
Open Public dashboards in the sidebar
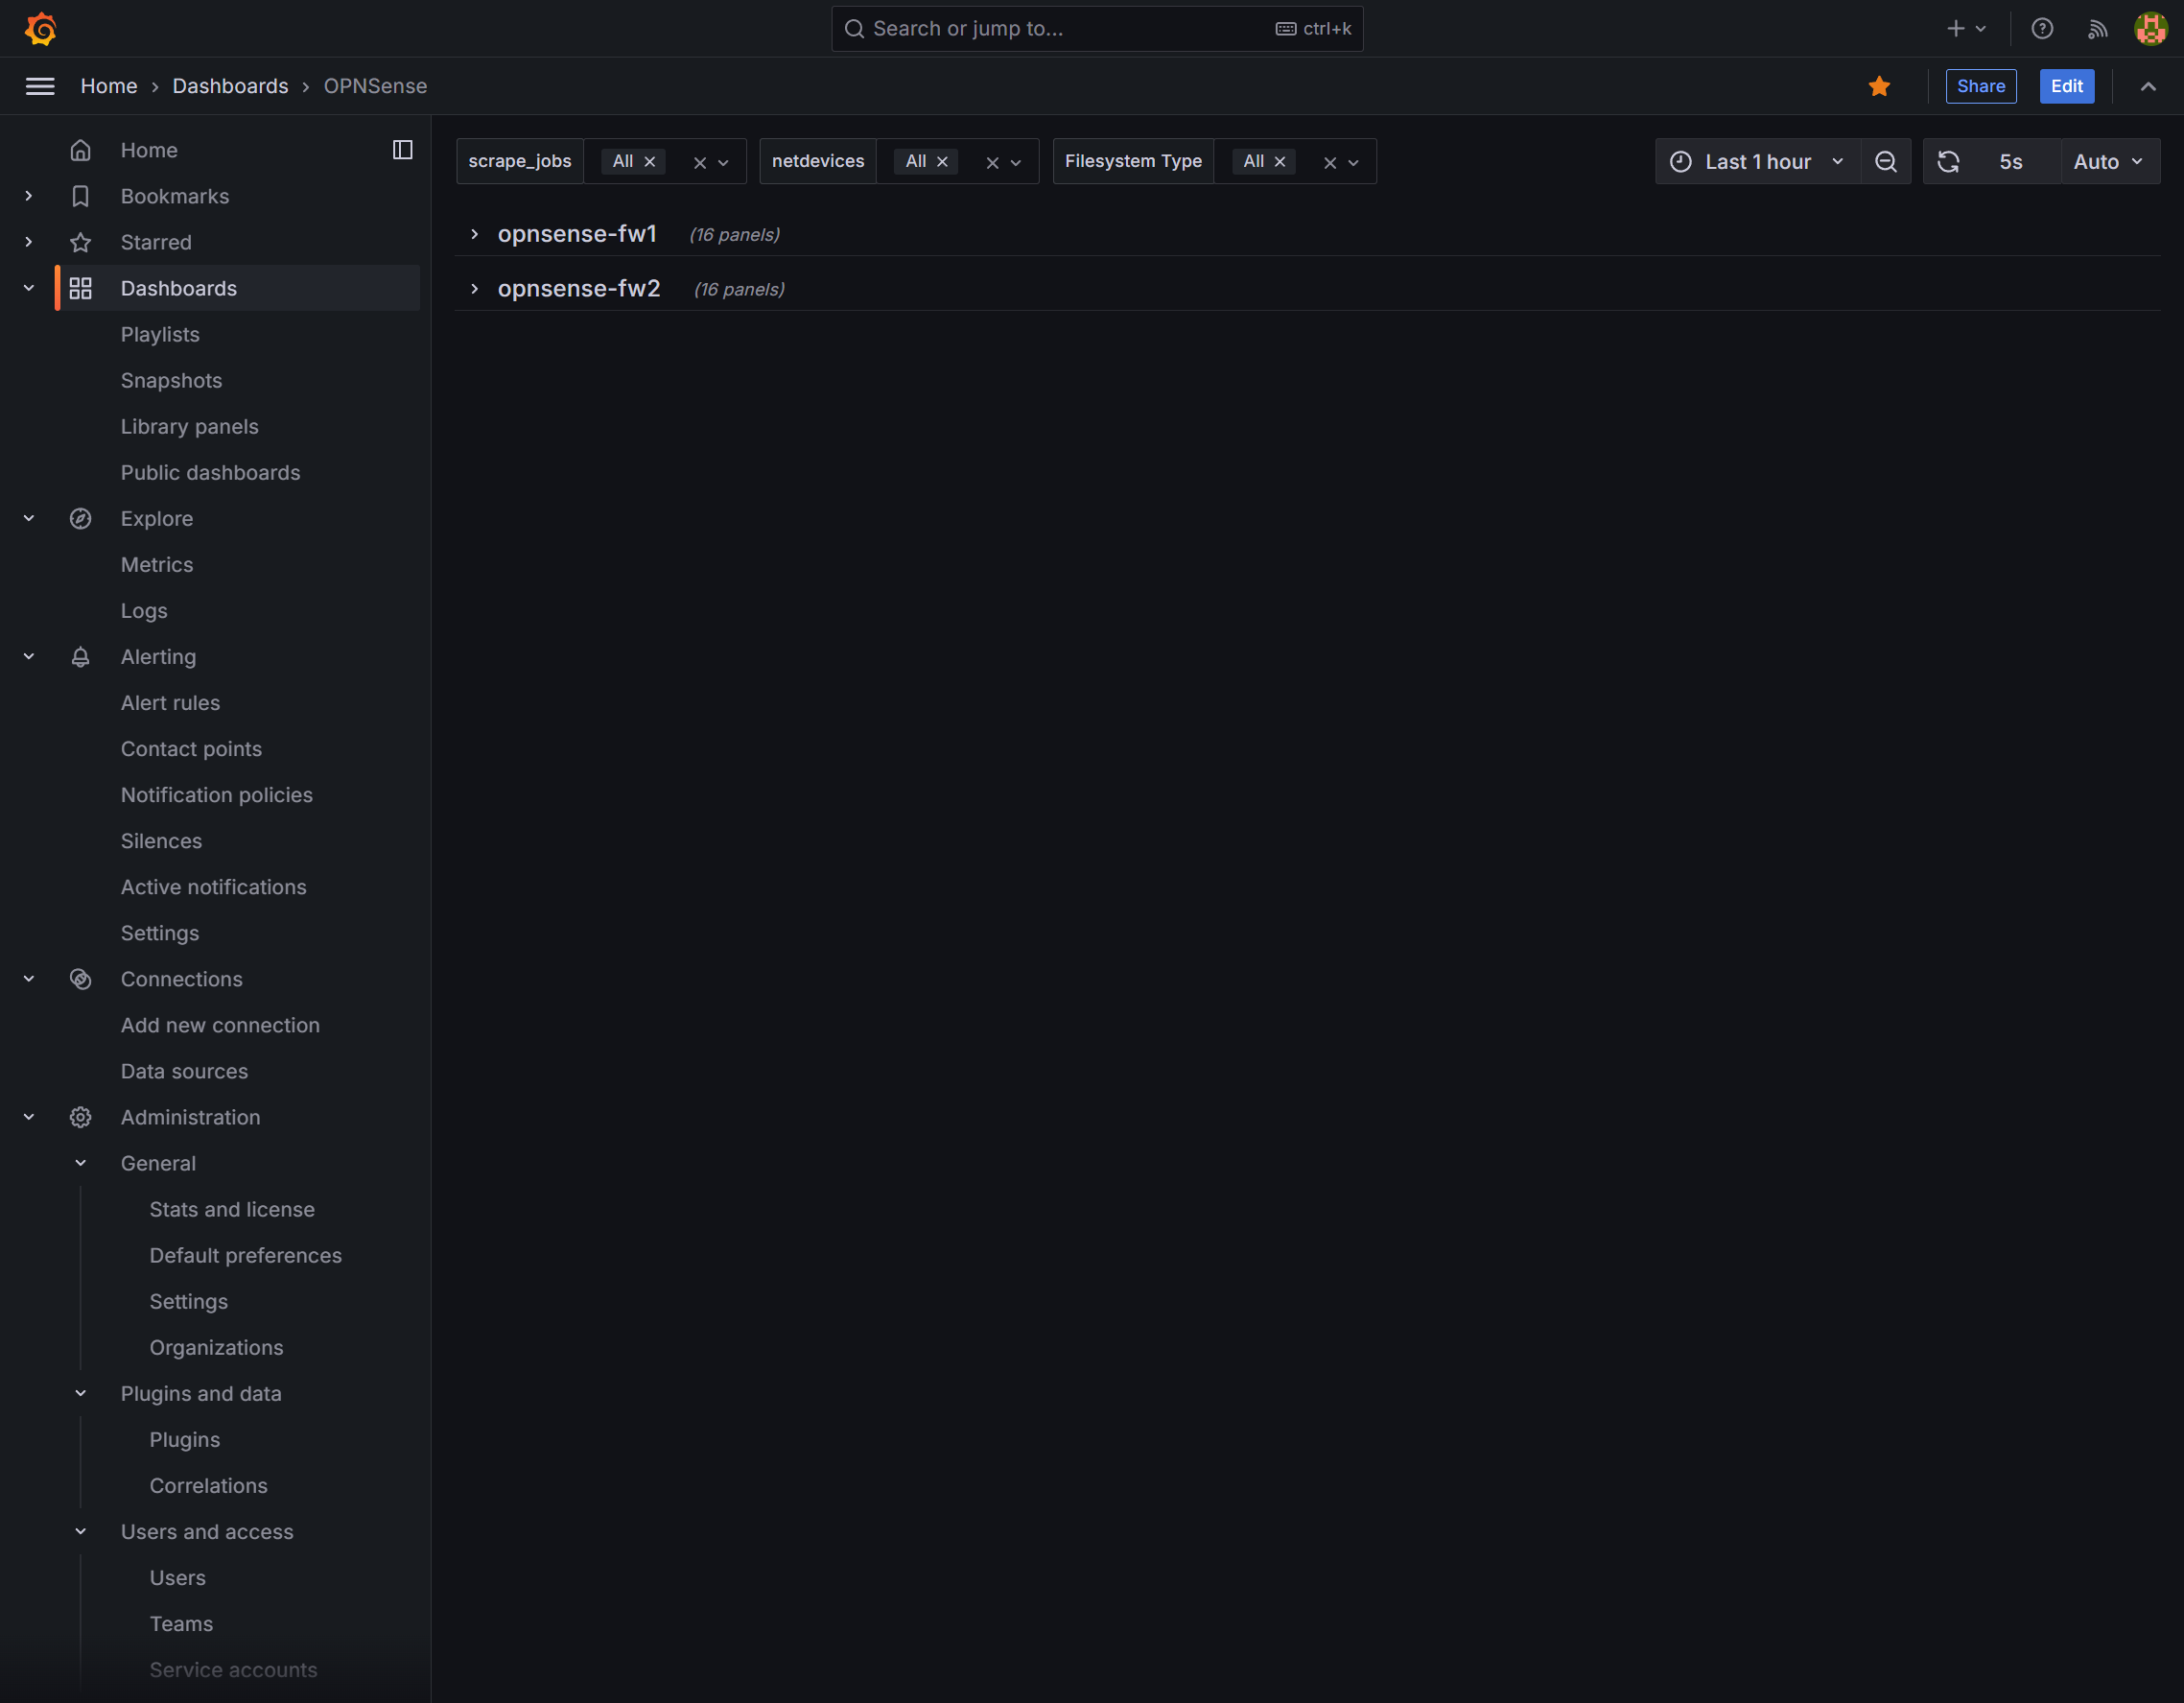coord(210,472)
